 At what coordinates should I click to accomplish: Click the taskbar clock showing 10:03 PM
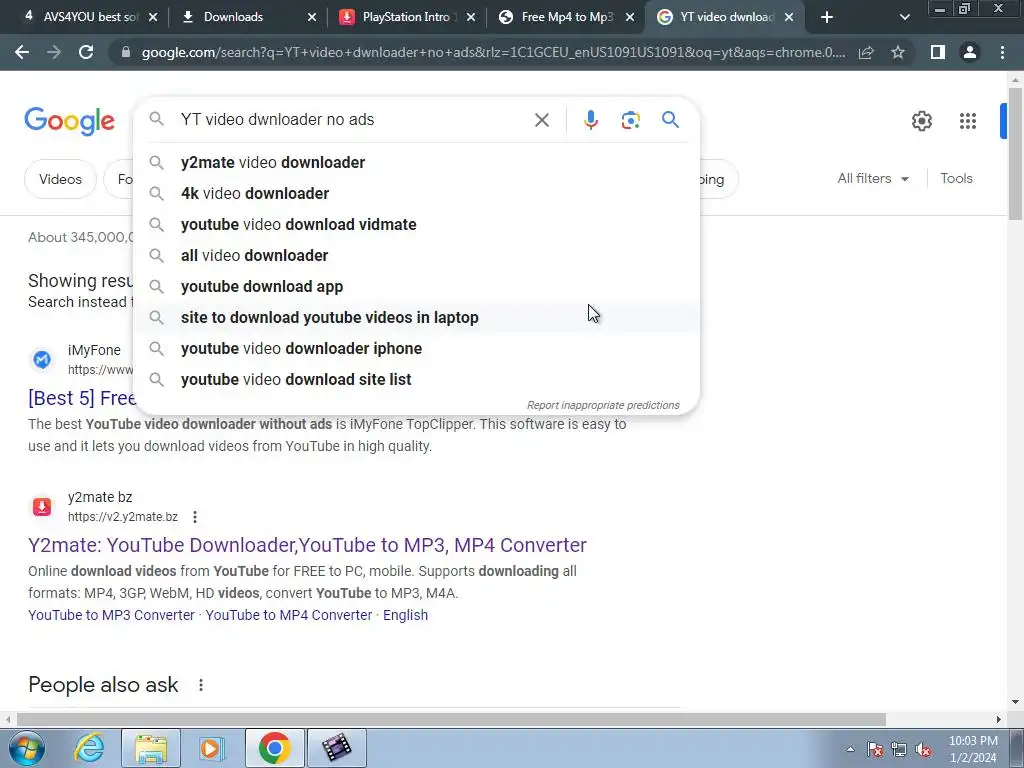coord(973,749)
